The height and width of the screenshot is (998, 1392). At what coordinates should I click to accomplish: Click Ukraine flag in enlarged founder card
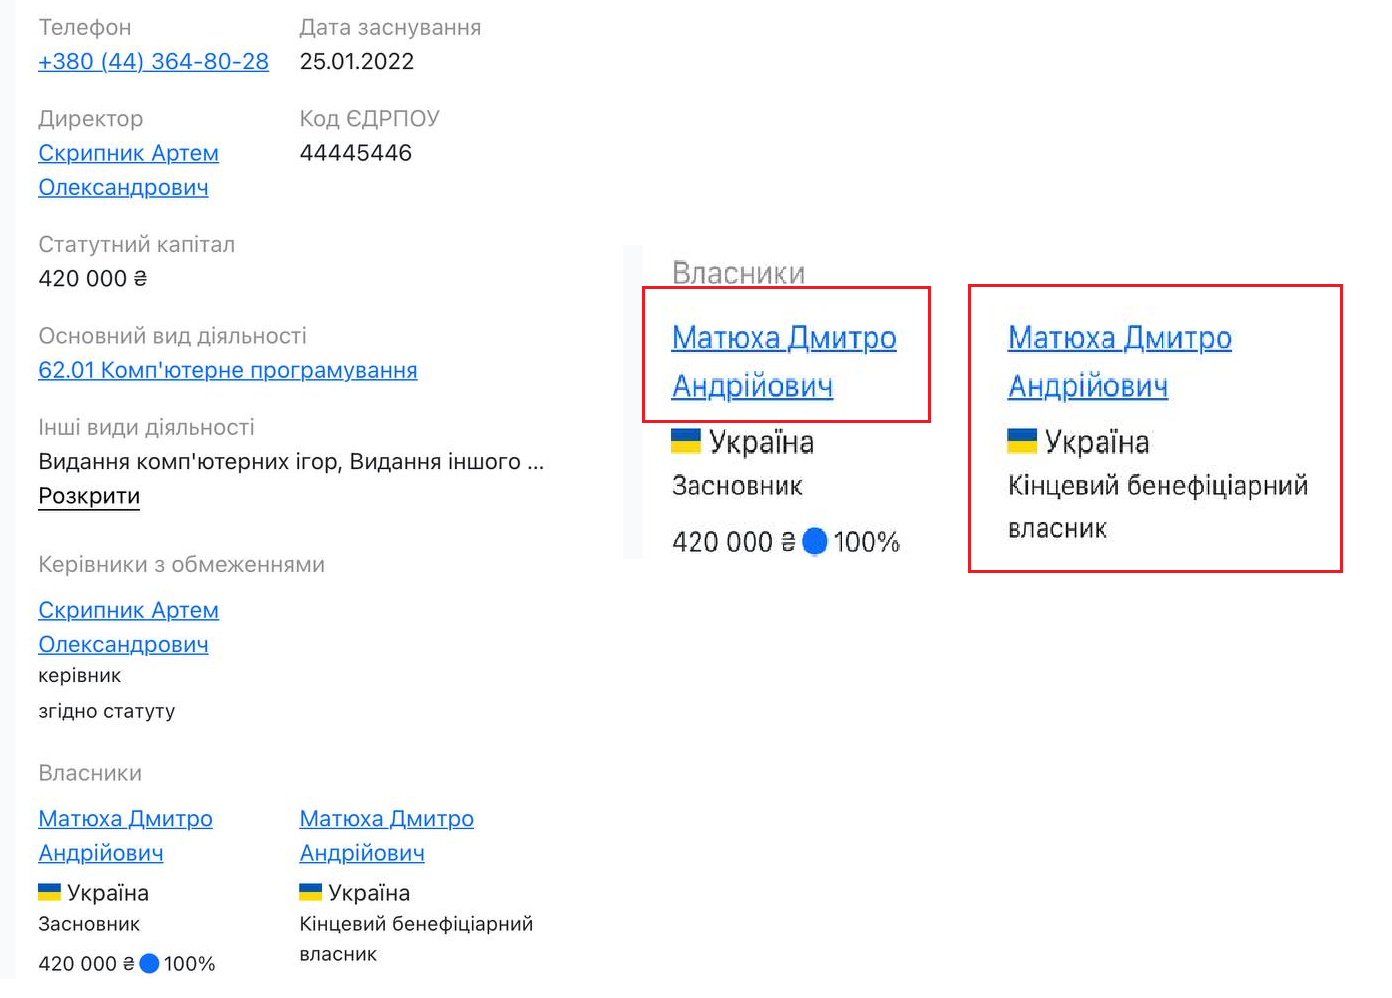(x=686, y=441)
